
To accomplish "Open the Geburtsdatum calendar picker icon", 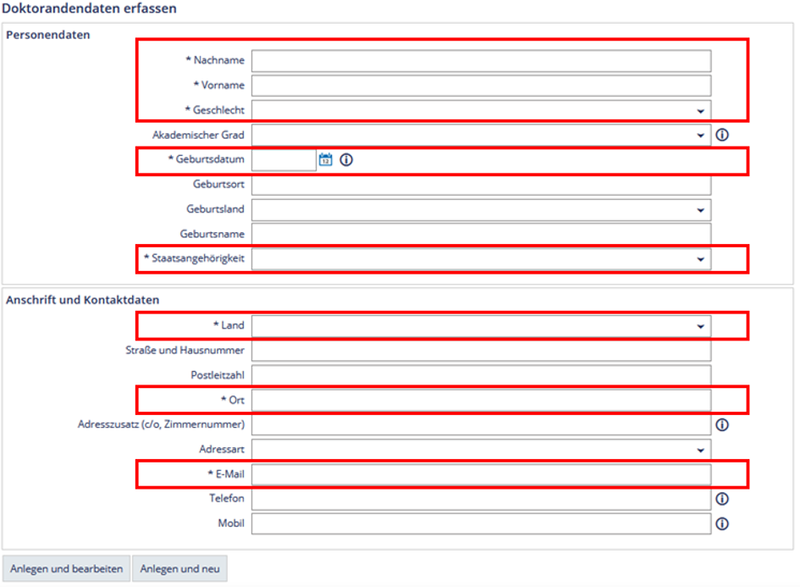I will tap(325, 160).
